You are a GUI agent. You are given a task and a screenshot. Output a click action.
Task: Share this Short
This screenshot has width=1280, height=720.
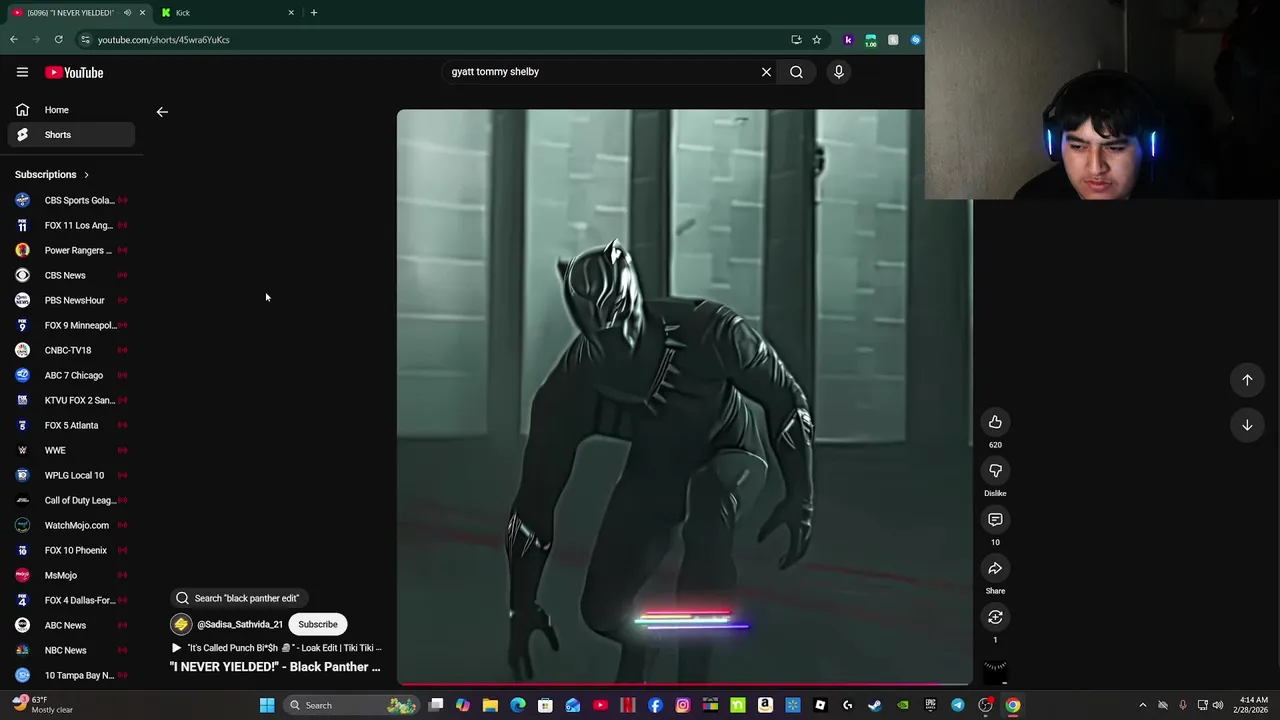pyautogui.click(x=995, y=569)
